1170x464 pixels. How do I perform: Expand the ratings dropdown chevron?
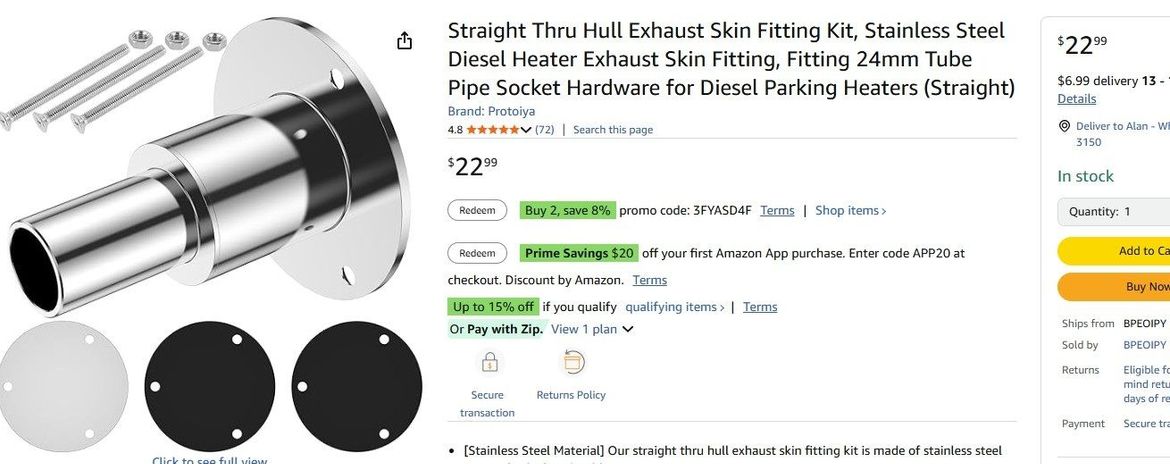point(527,130)
